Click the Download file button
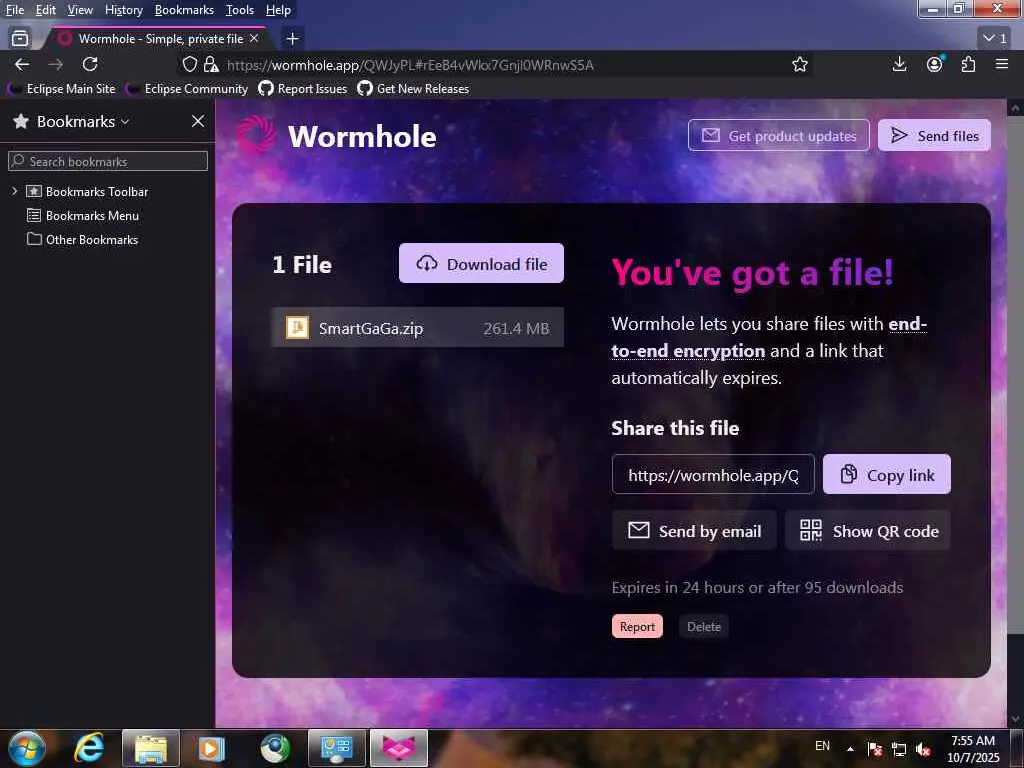 tap(481, 263)
